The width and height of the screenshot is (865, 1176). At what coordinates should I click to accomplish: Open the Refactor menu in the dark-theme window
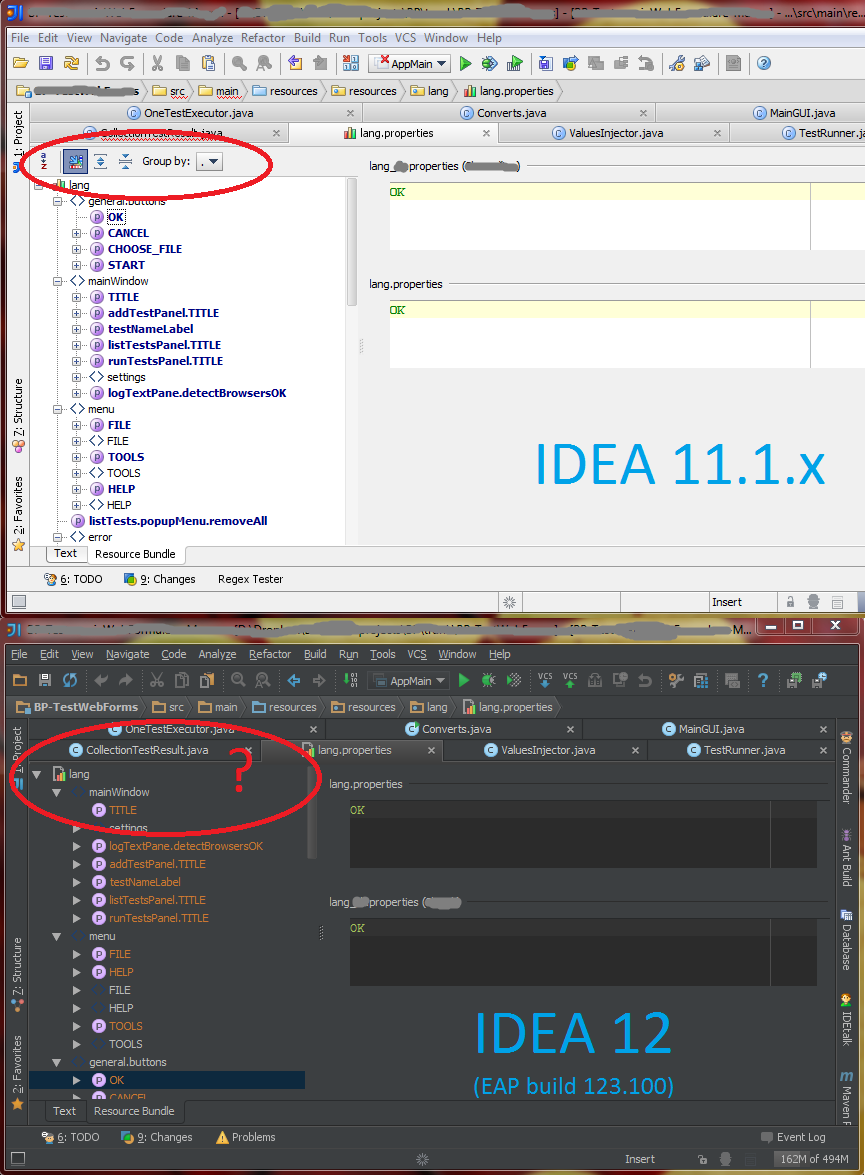269,654
